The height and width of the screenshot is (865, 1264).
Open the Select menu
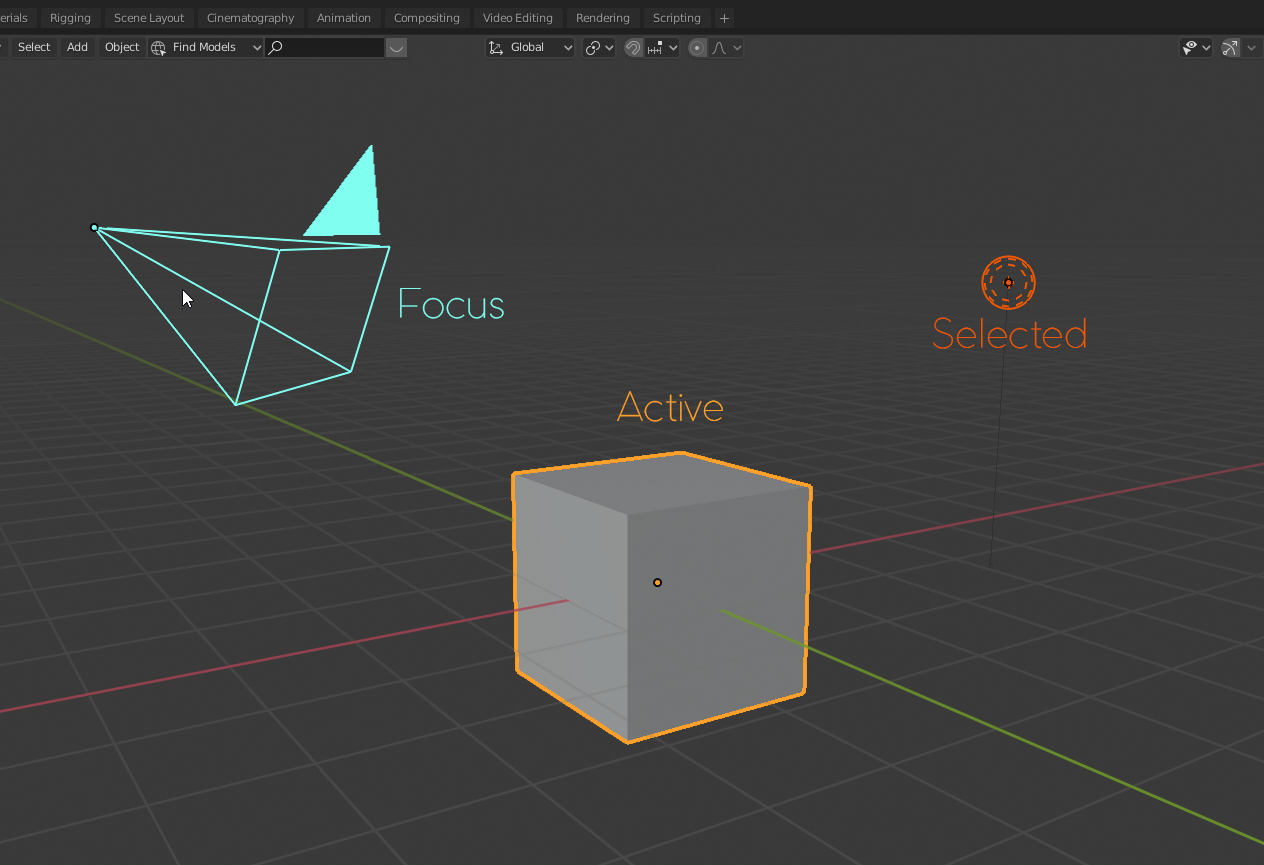click(x=34, y=47)
